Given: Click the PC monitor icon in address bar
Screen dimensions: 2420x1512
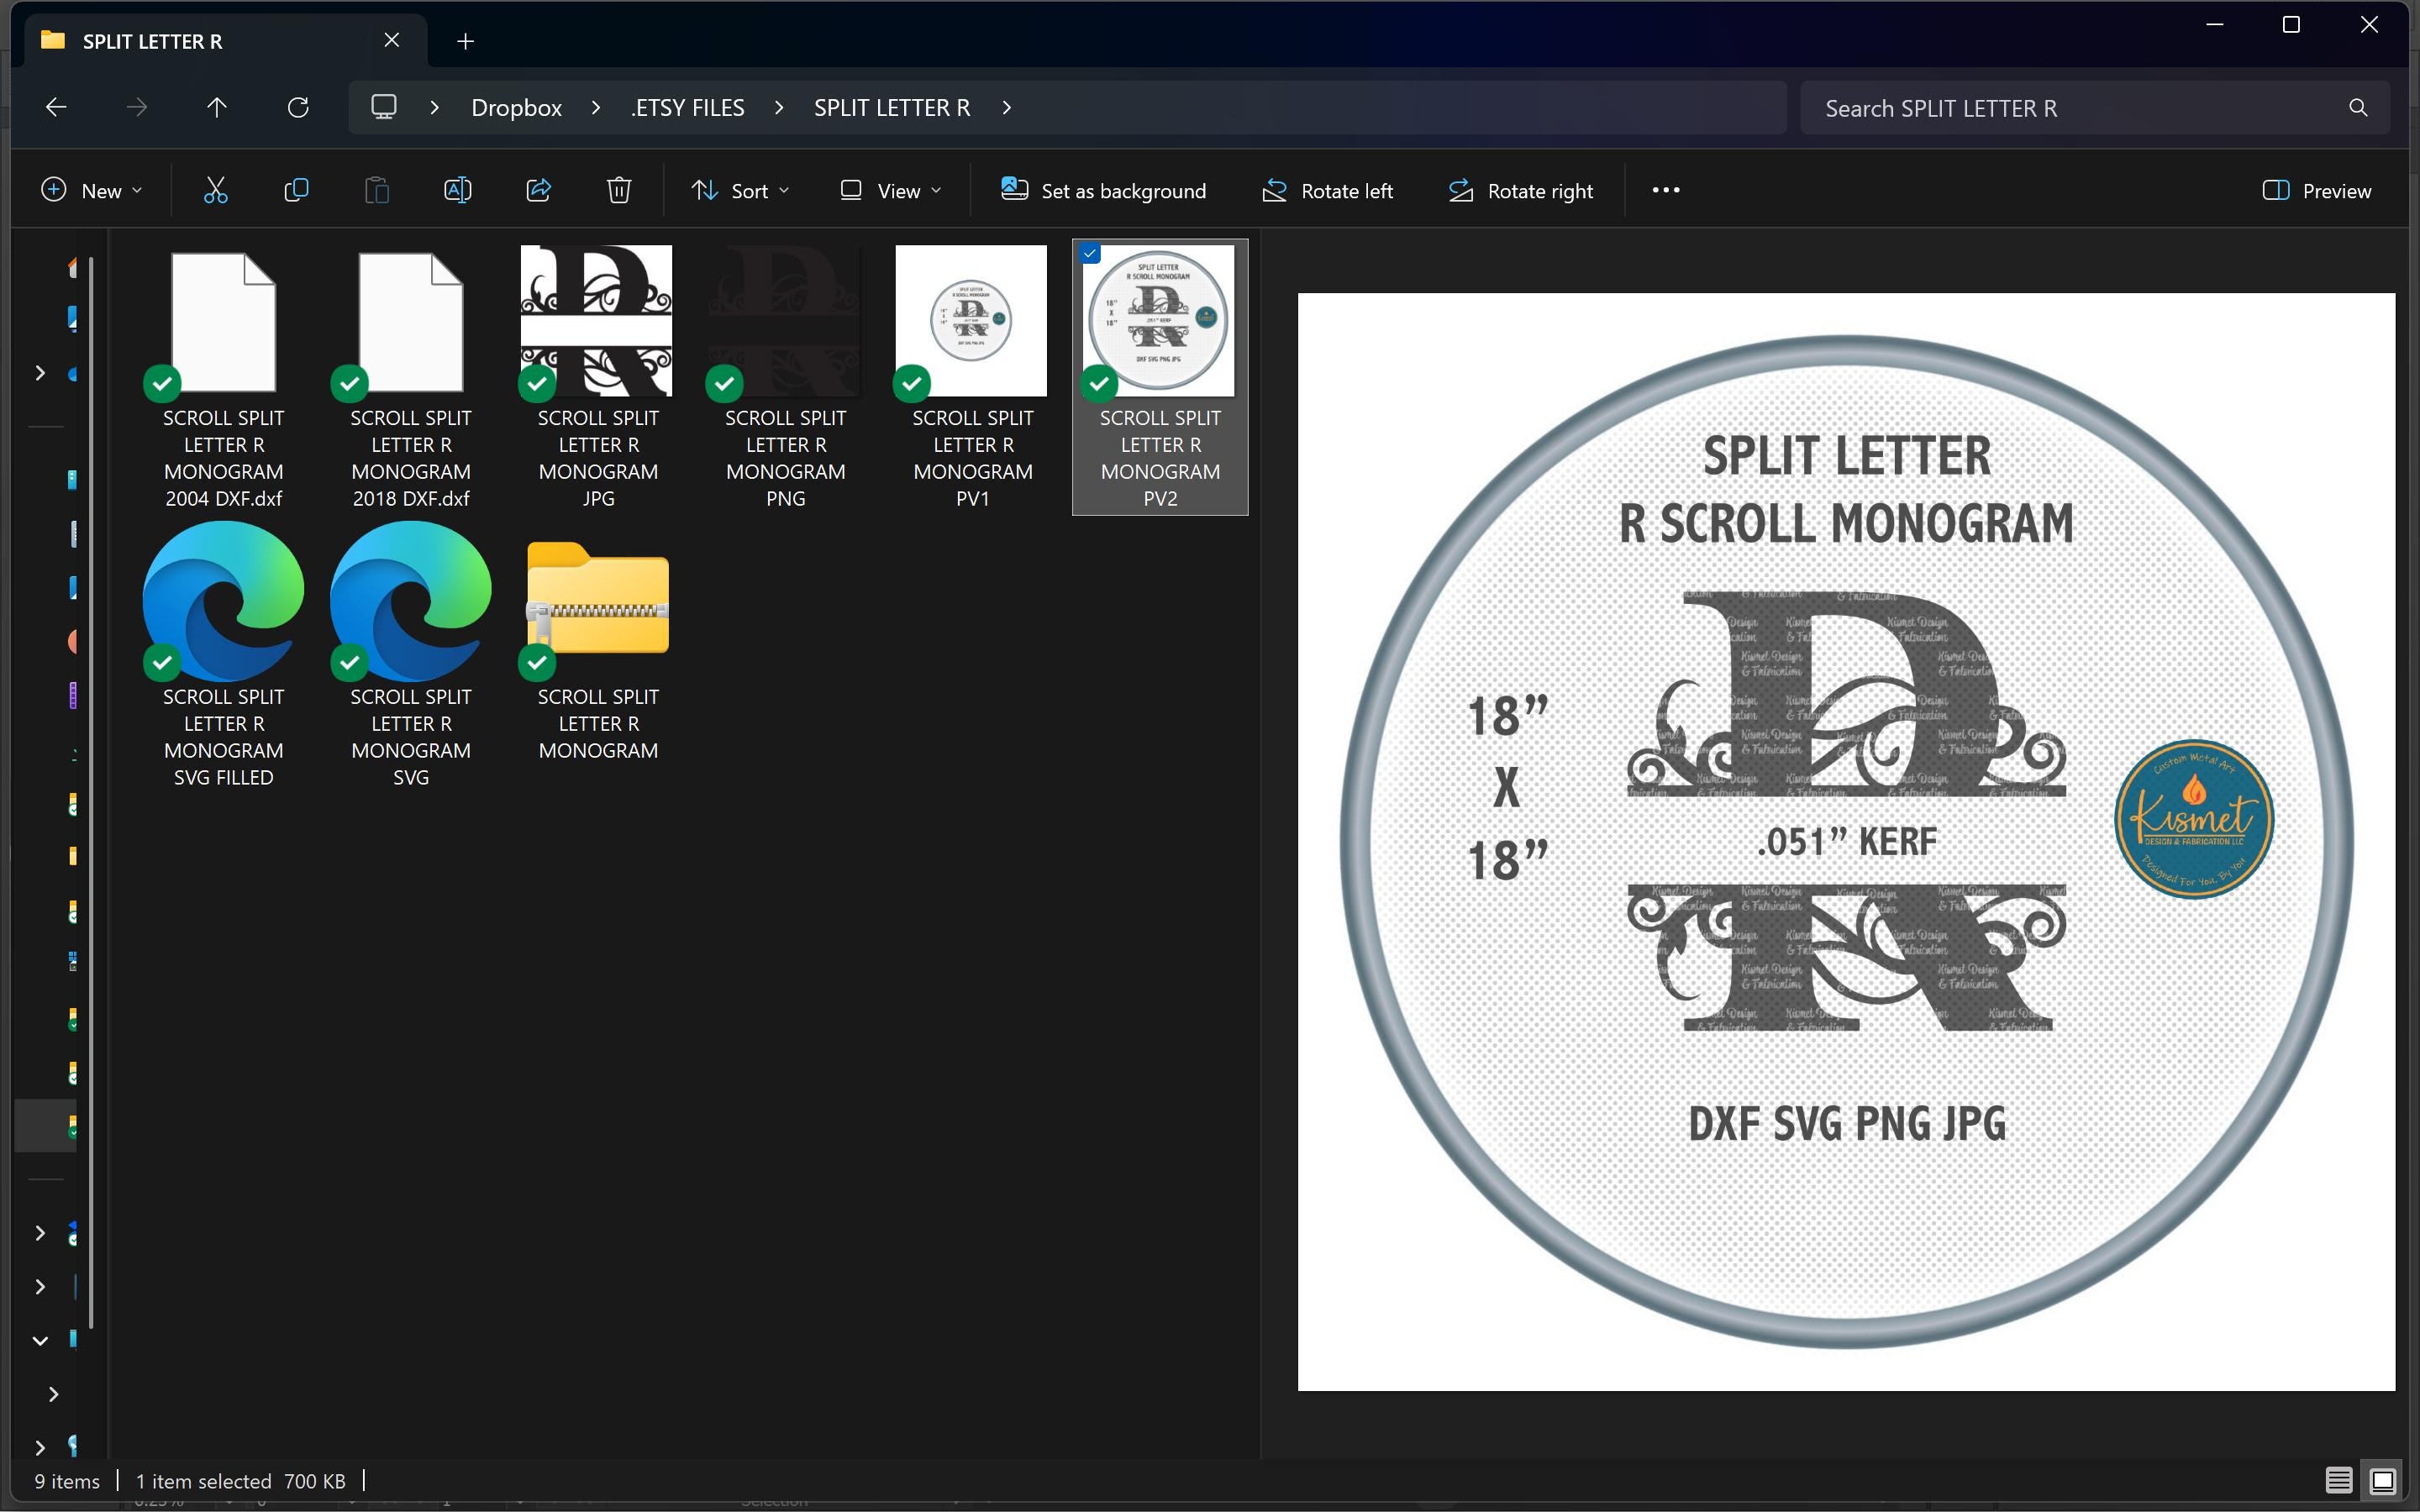Looking at the screenshot, I should pyautogui.click(x=384, y=107).
